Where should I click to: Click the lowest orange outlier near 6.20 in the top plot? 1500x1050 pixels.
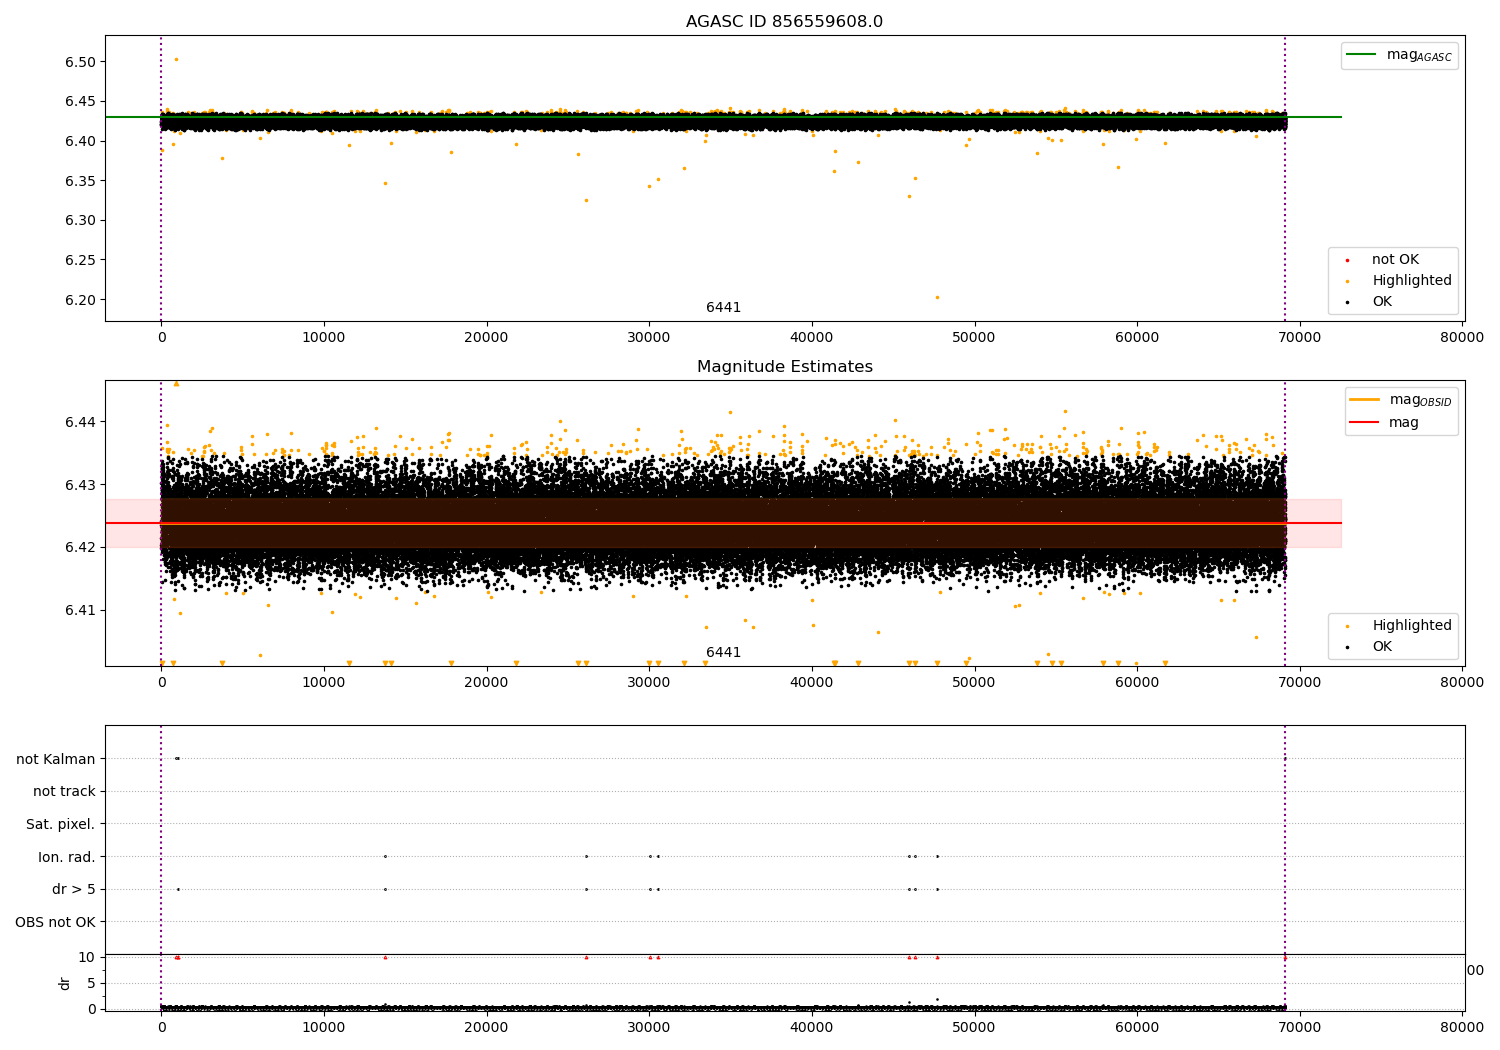[937, 297]
